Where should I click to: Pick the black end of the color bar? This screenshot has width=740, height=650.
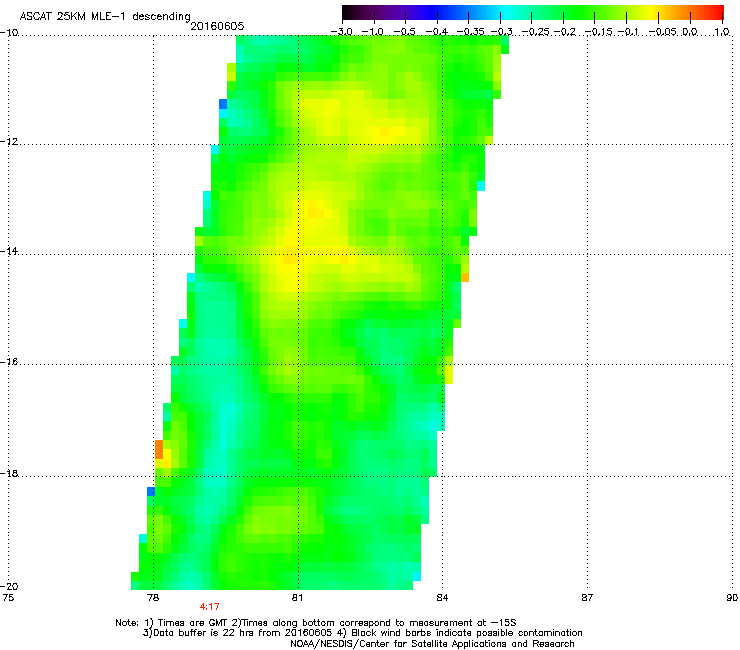coord(349,12)
